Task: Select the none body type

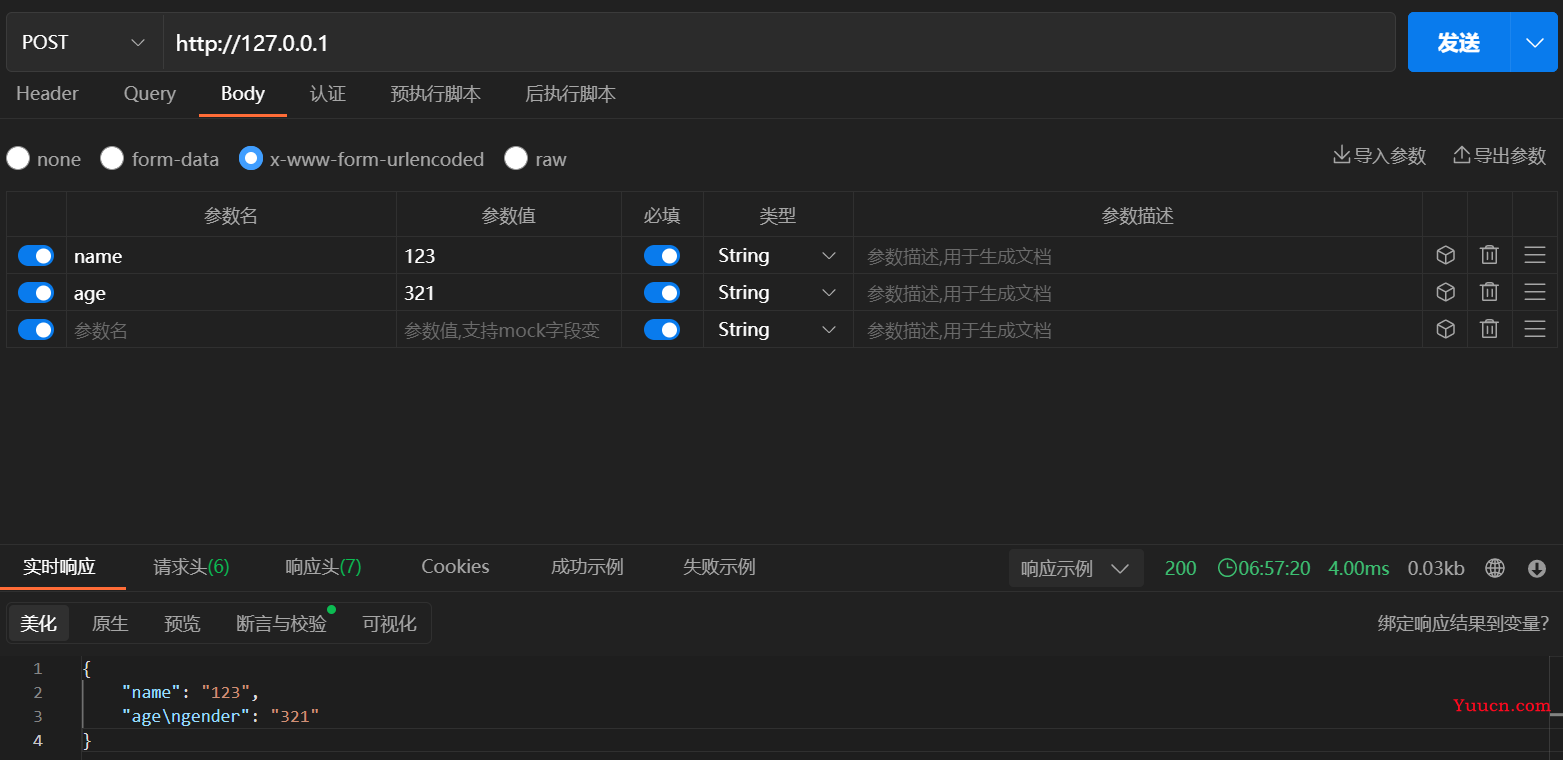Action: click(x=18, y=159)
